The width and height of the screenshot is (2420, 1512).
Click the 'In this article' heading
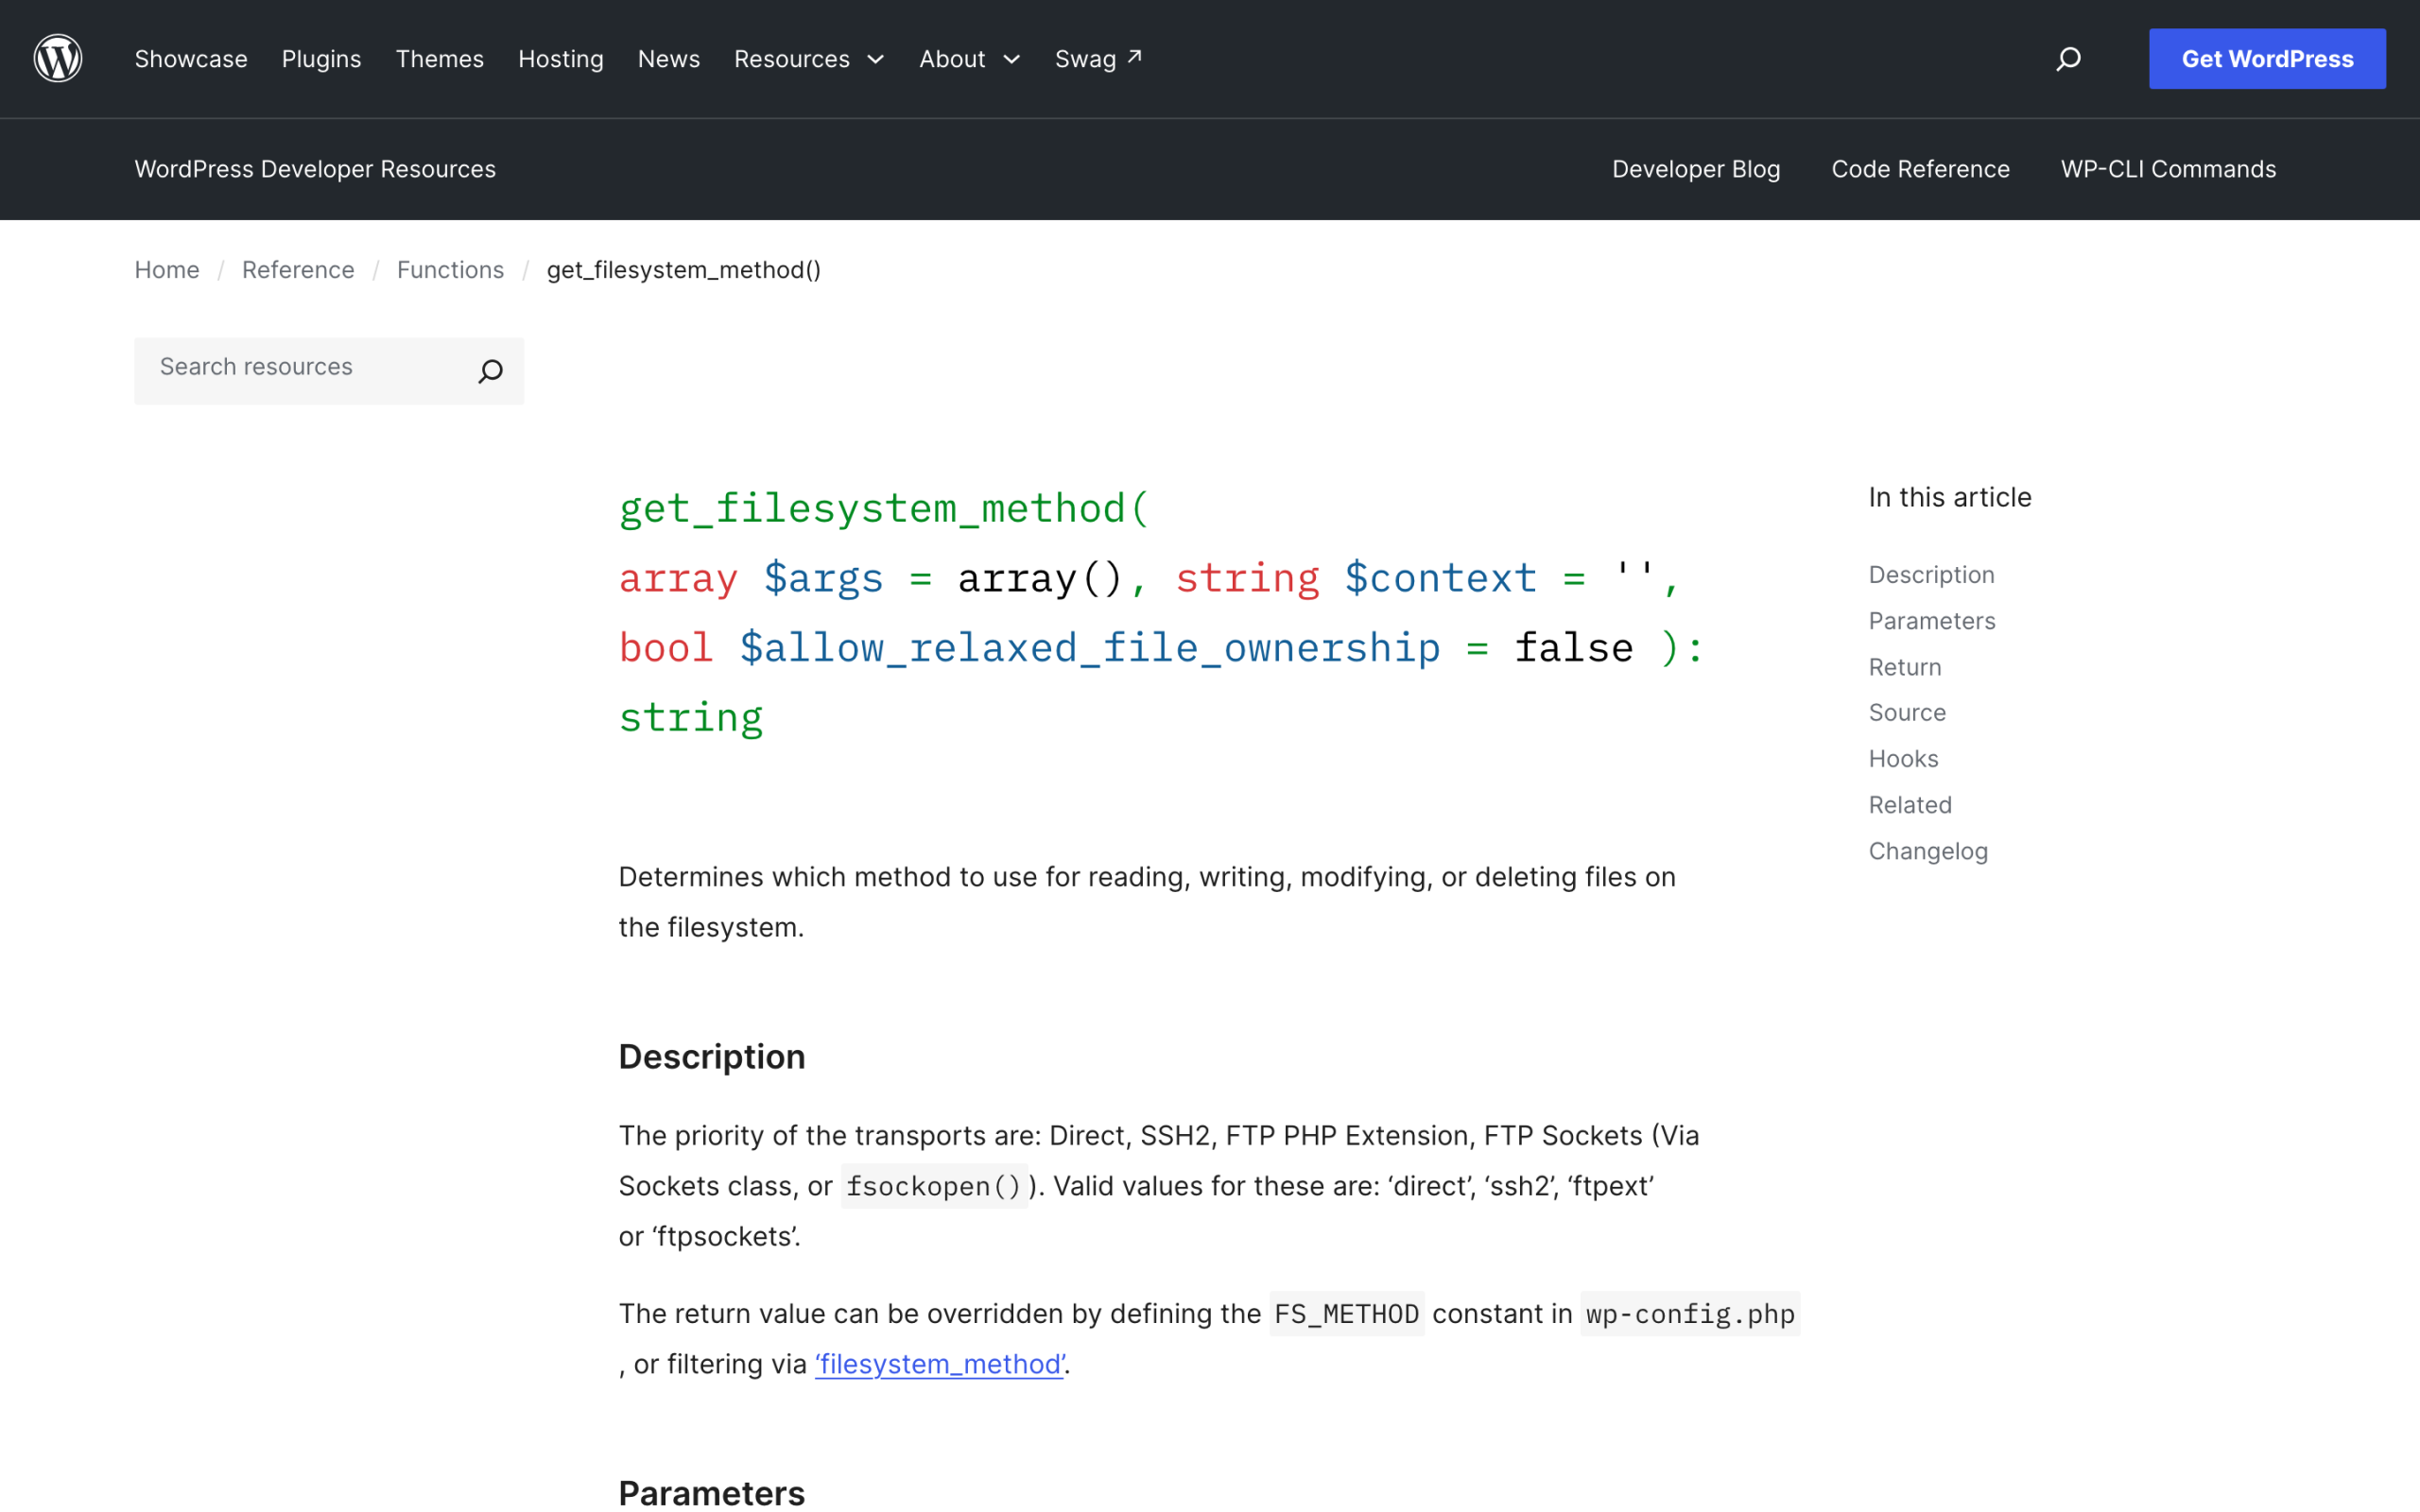(1950, 497)
